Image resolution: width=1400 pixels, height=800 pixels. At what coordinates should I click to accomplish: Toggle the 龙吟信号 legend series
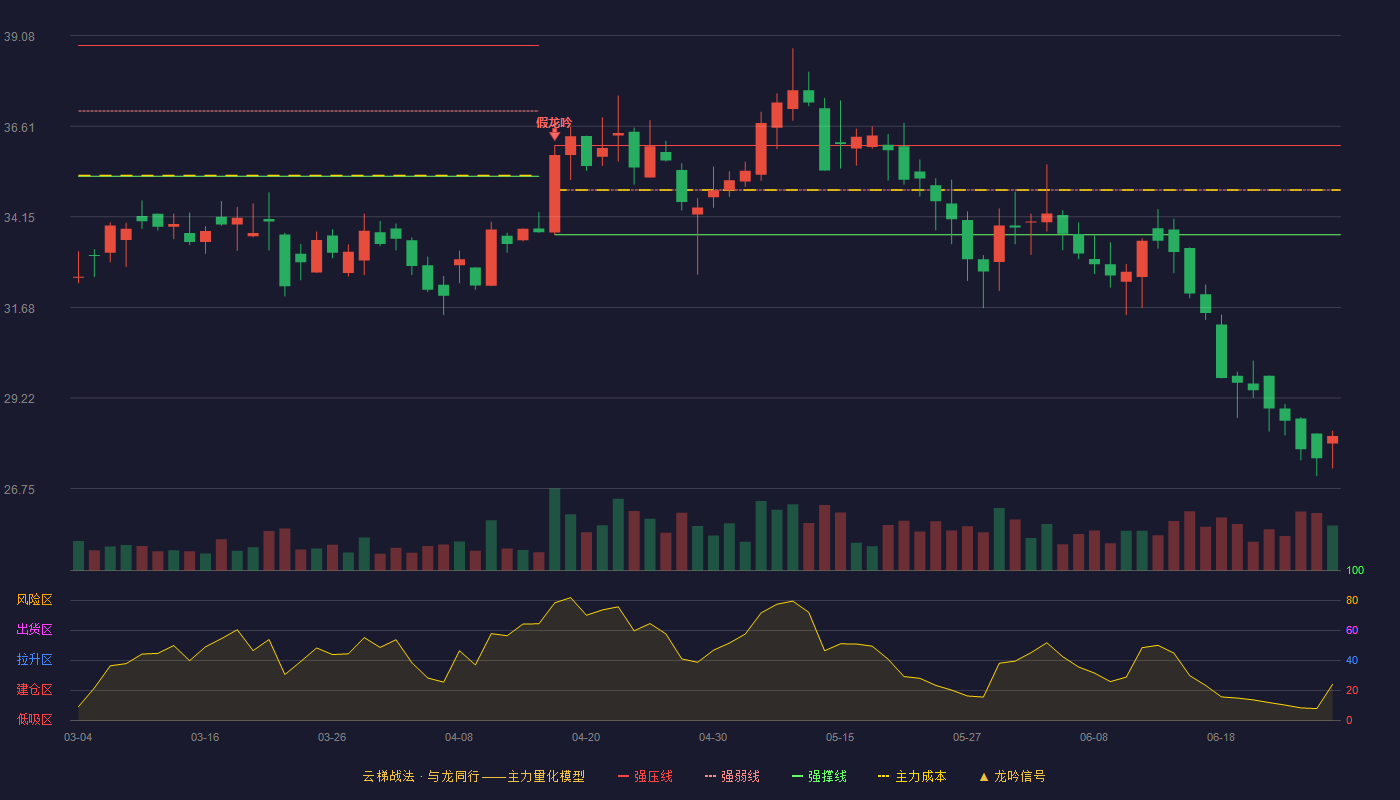pyautogui.click(x=1012, y=776)
